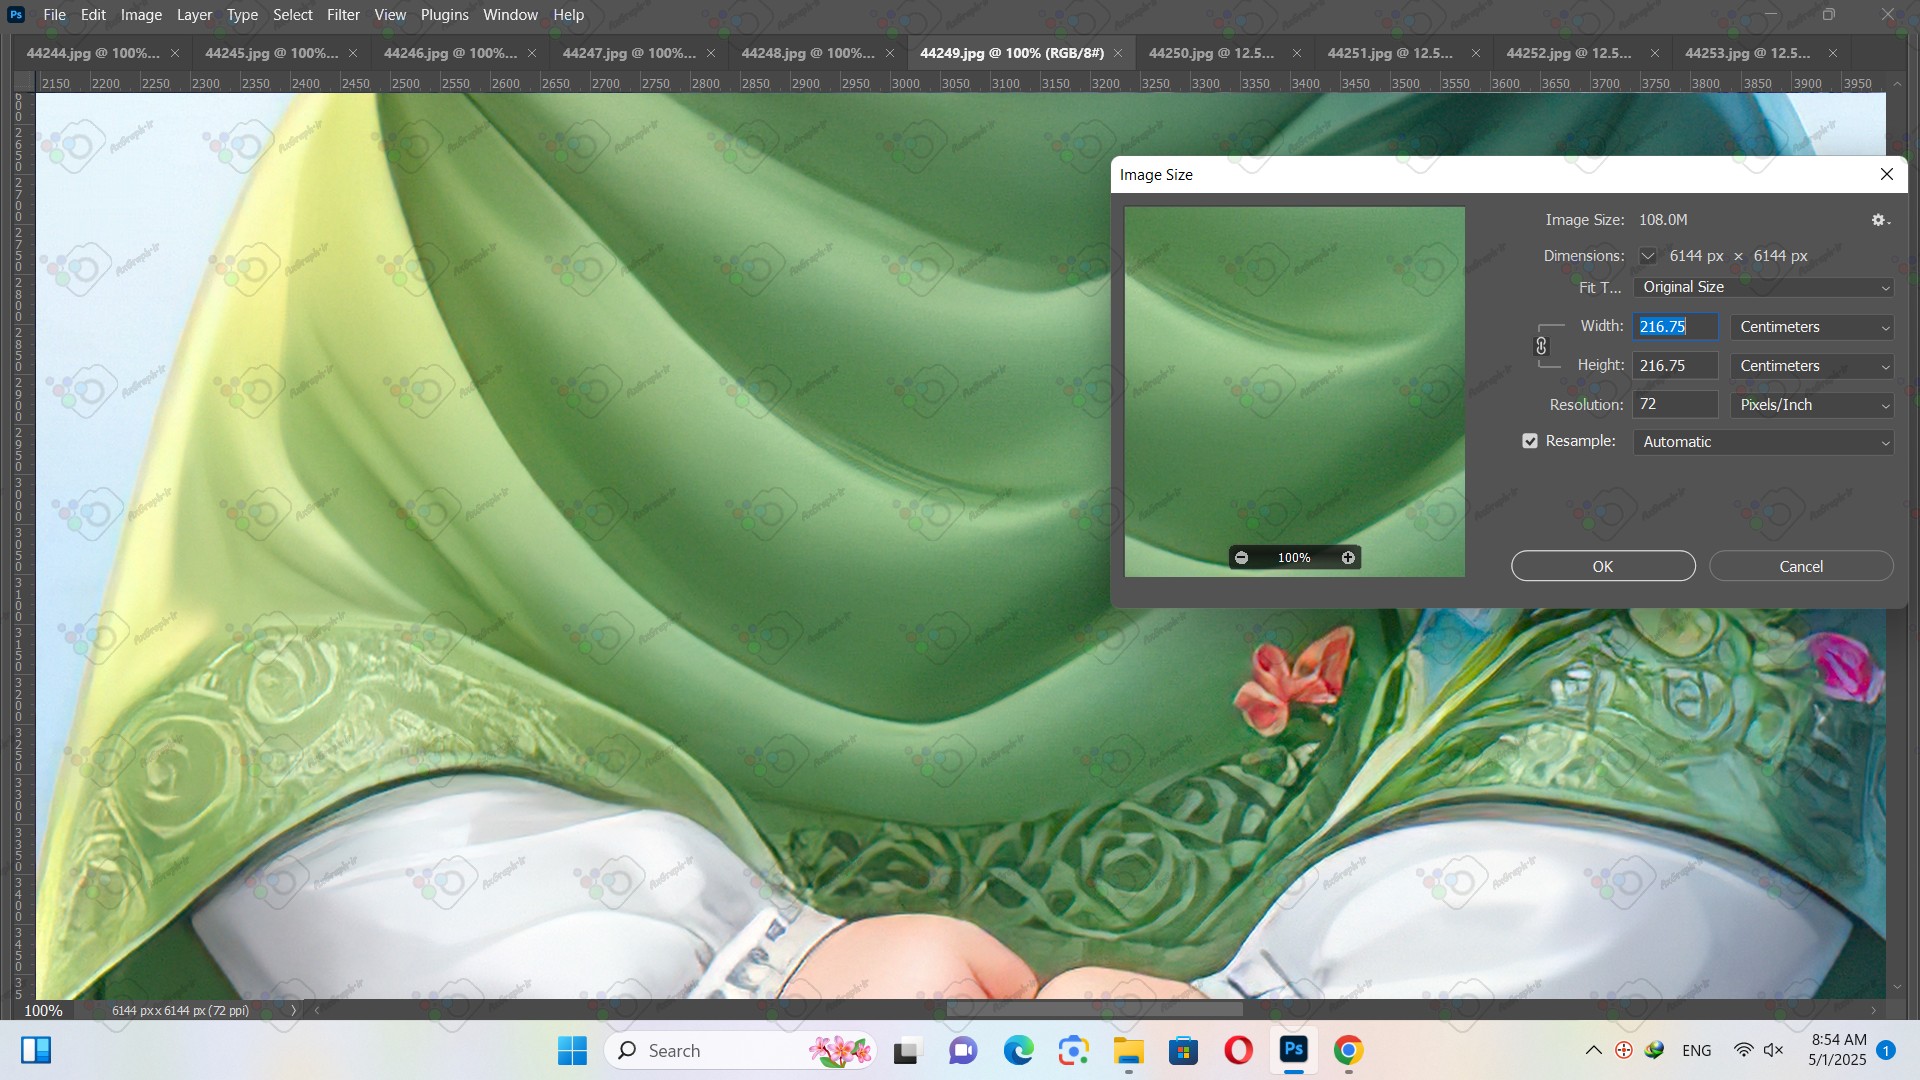Open Microsoft Store from the taskbar

[x=1184, y=1051]
